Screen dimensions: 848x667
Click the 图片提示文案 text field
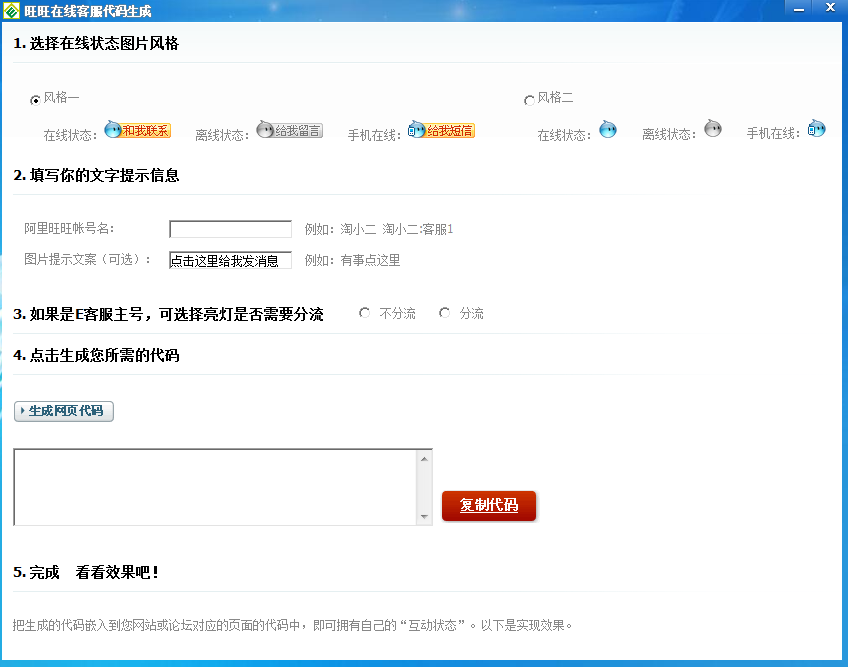230,260
